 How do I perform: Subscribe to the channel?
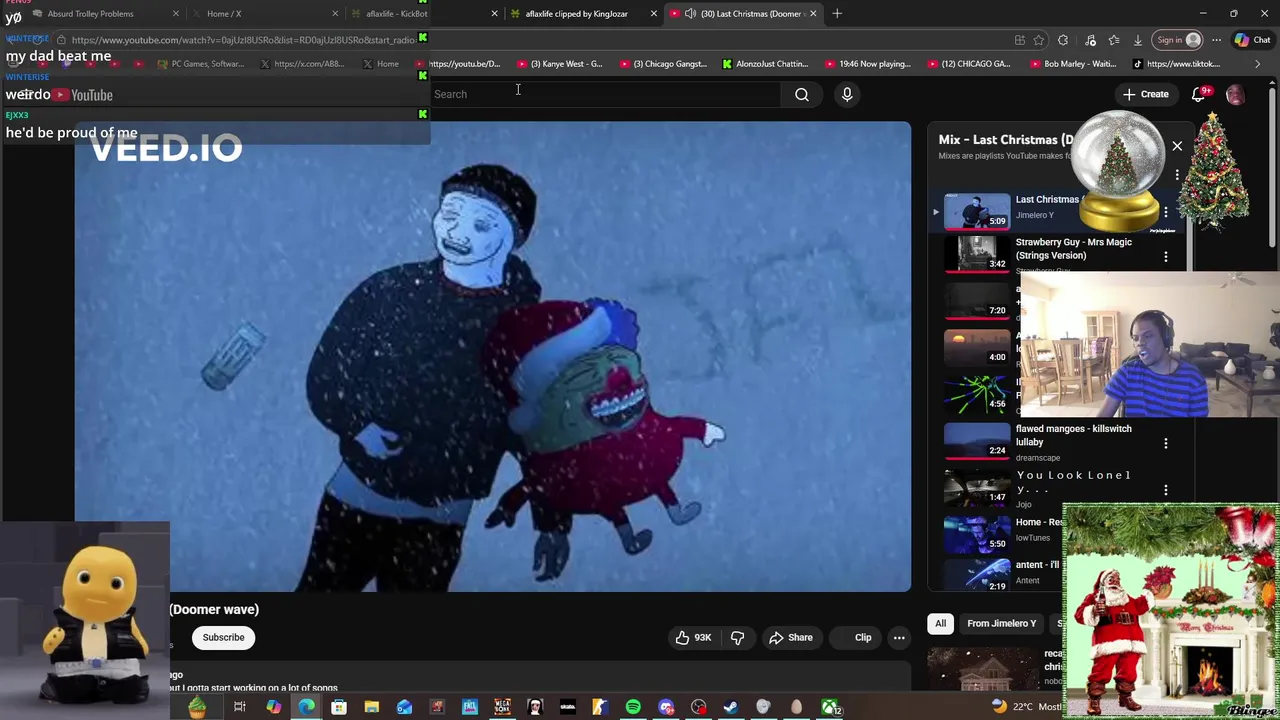[223, 637]
